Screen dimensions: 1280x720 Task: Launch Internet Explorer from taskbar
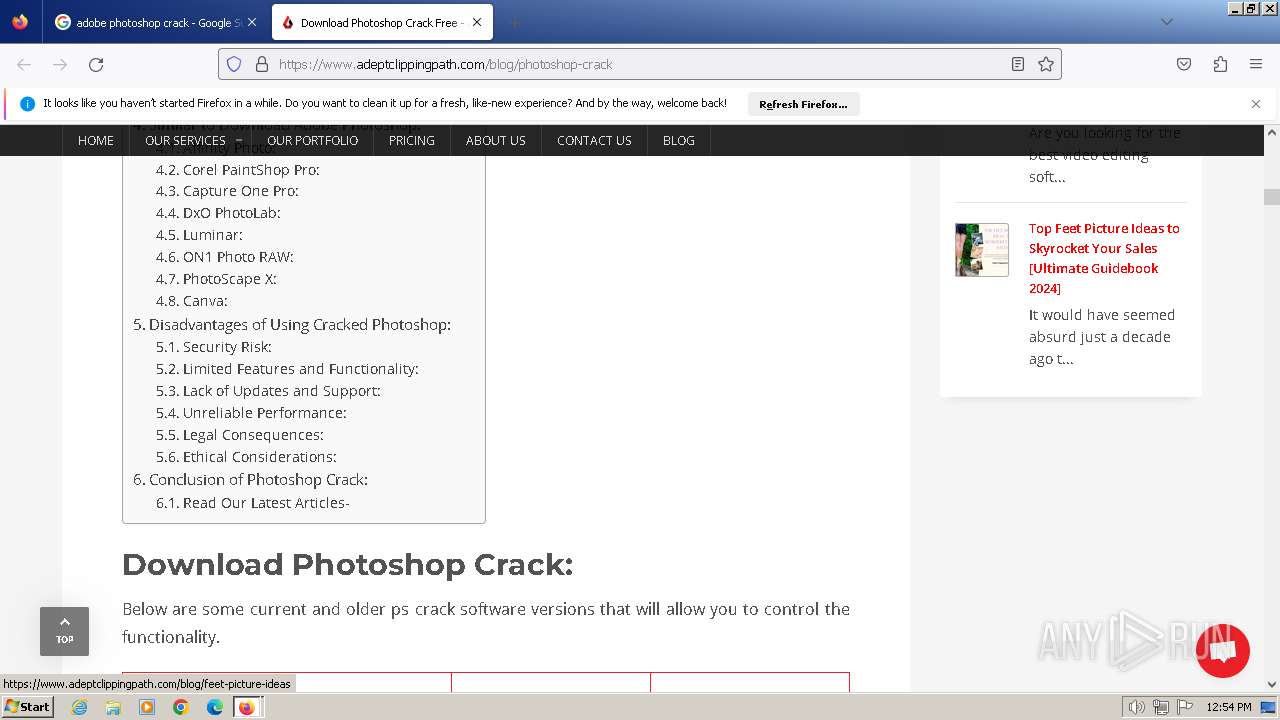tap(80, 707)
